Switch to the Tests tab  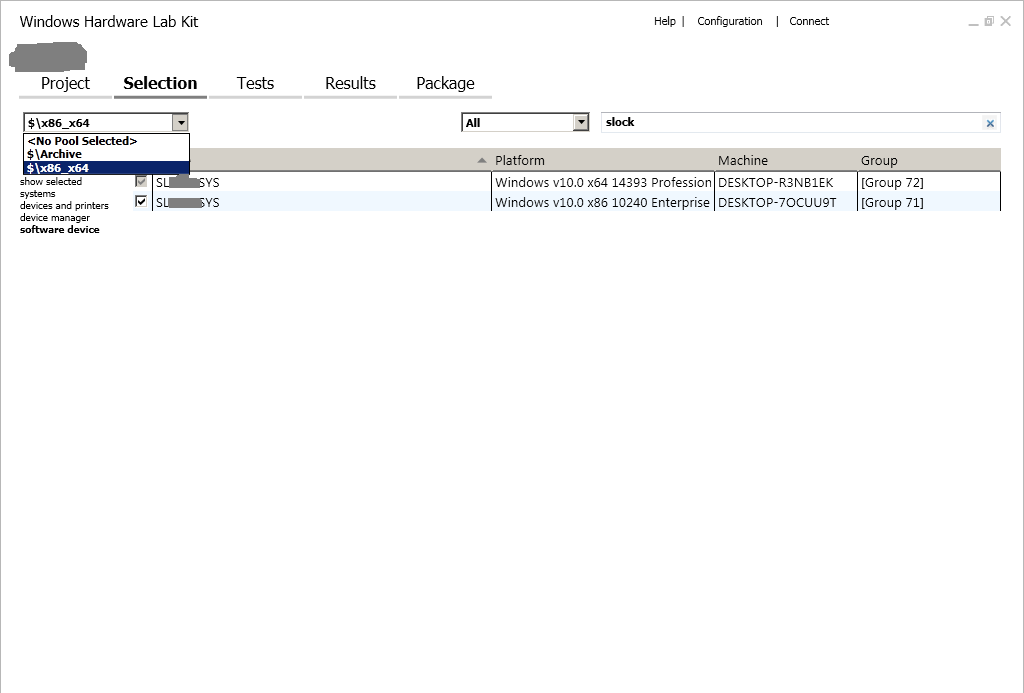click(x=255, y=83)
